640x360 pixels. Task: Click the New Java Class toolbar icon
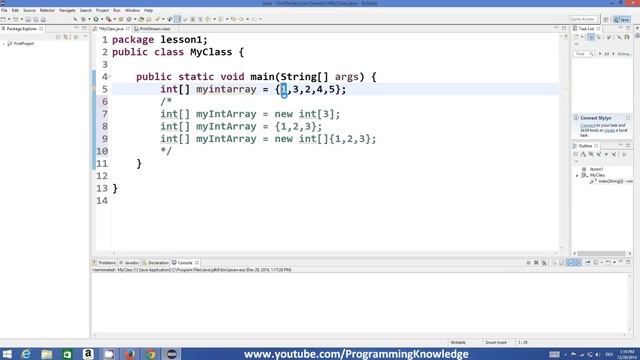(129, 19)
